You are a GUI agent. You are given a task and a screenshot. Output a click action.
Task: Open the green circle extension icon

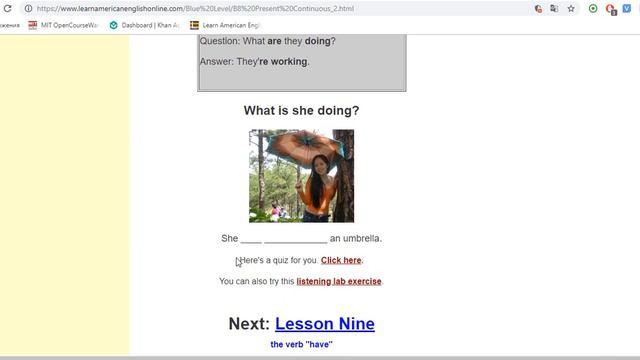593,8
